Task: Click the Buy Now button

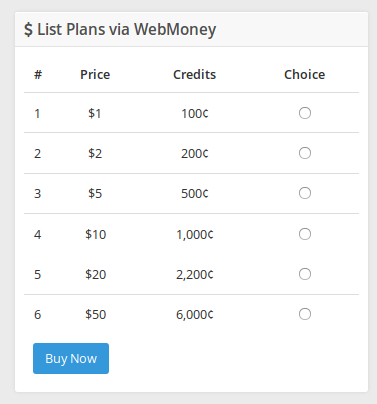Action: pyautogui.click(x=71, y=358)
